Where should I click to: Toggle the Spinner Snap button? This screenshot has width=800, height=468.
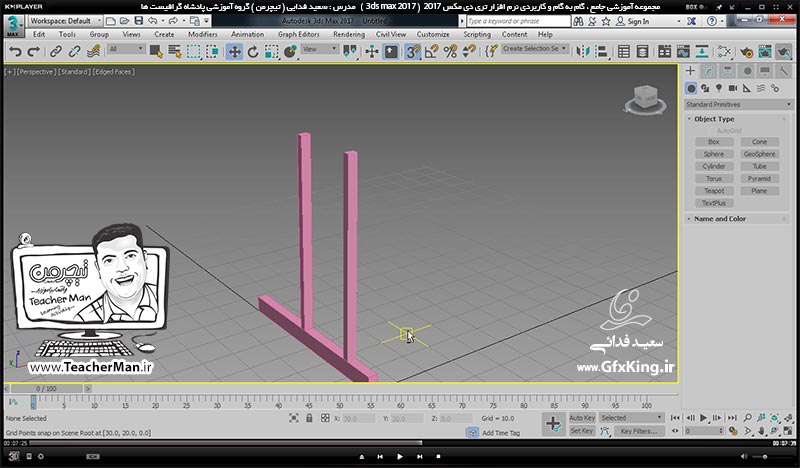(x=469, y=52)
